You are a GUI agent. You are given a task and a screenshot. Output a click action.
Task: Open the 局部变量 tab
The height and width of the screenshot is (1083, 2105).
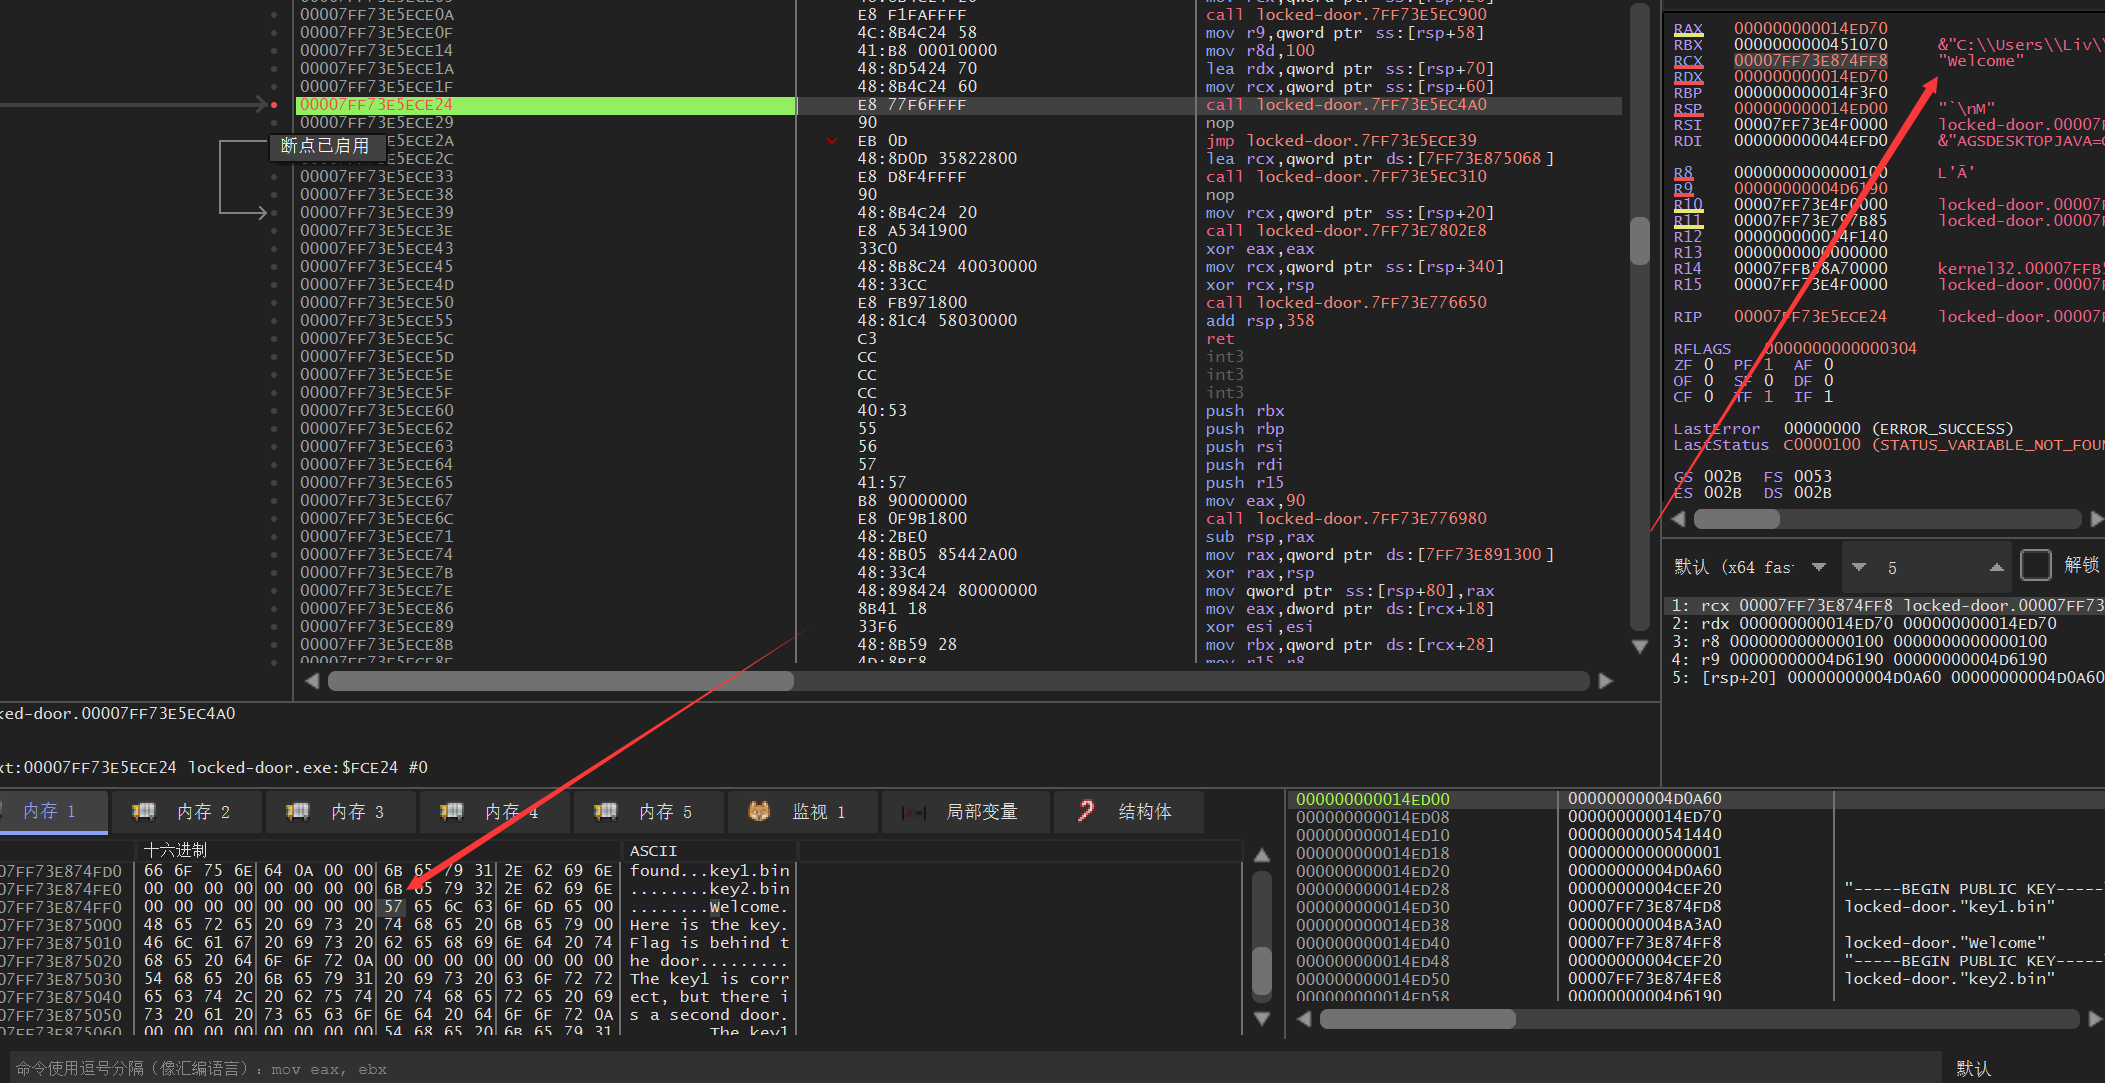pos(967,812)
